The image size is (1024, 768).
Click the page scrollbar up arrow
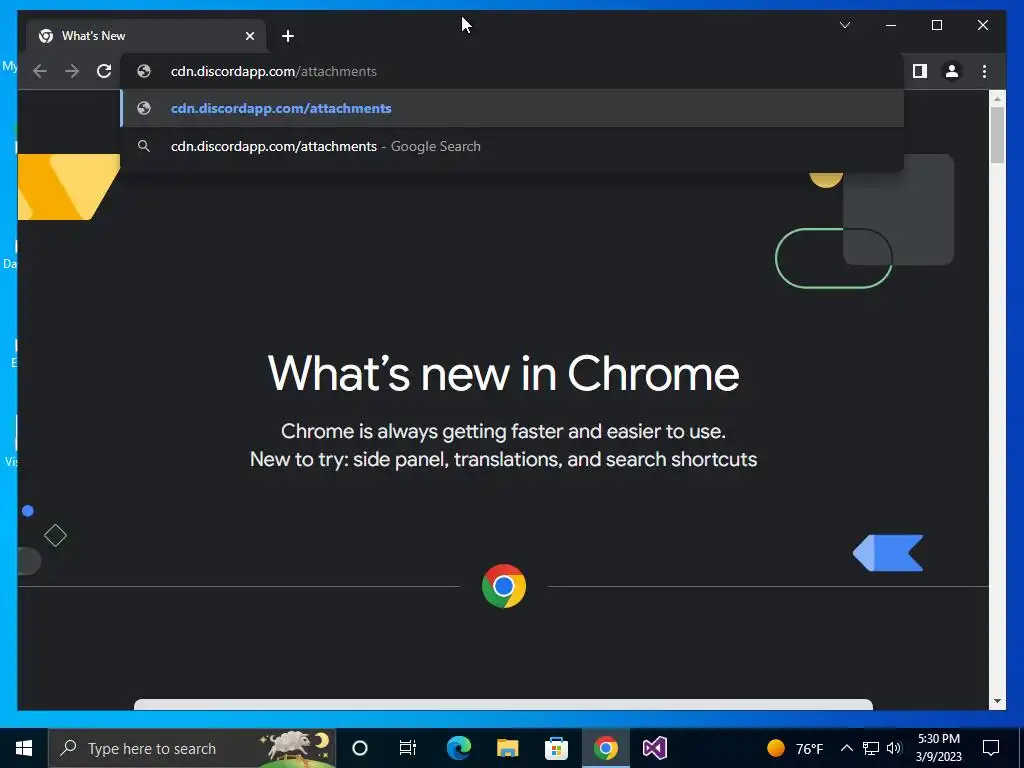tap(997, 99)
